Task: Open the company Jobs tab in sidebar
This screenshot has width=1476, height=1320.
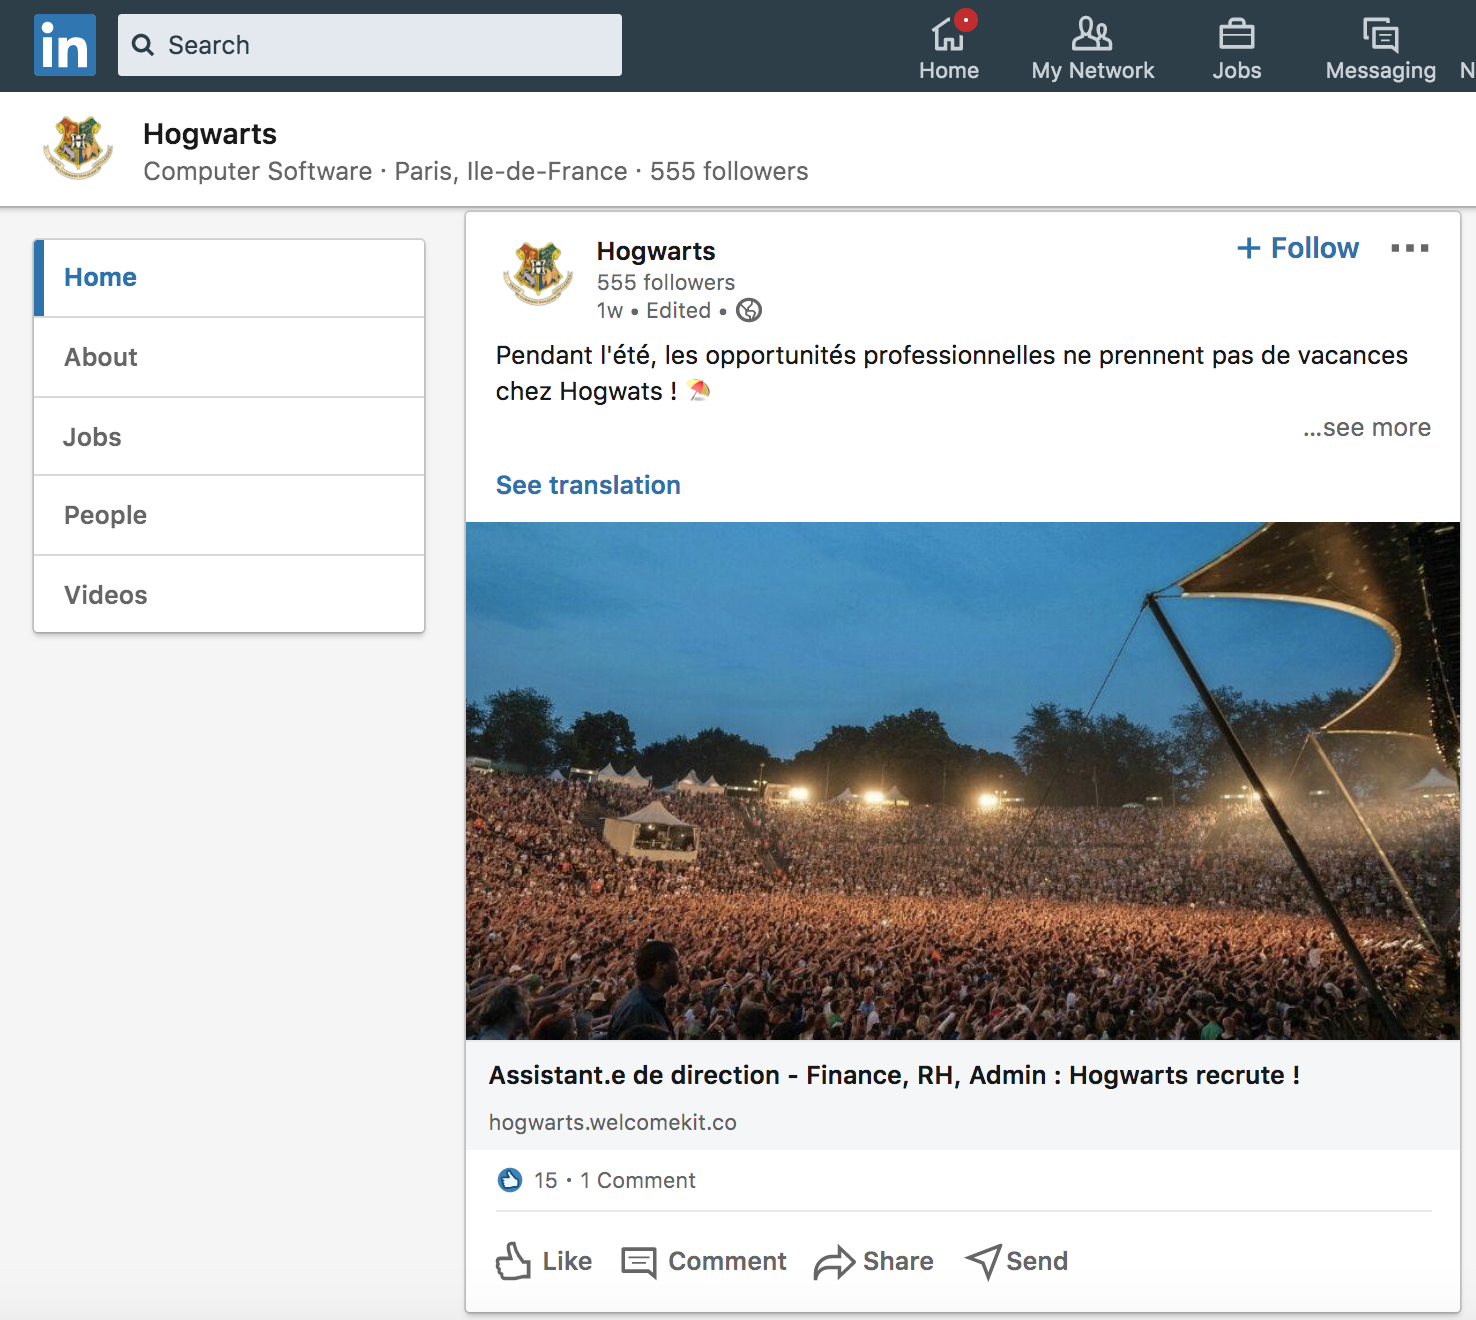Action: point(92,437)
